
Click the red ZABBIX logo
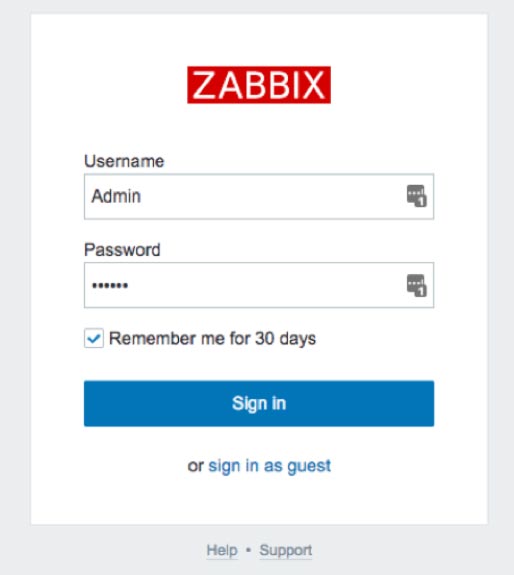pos(259,85)
